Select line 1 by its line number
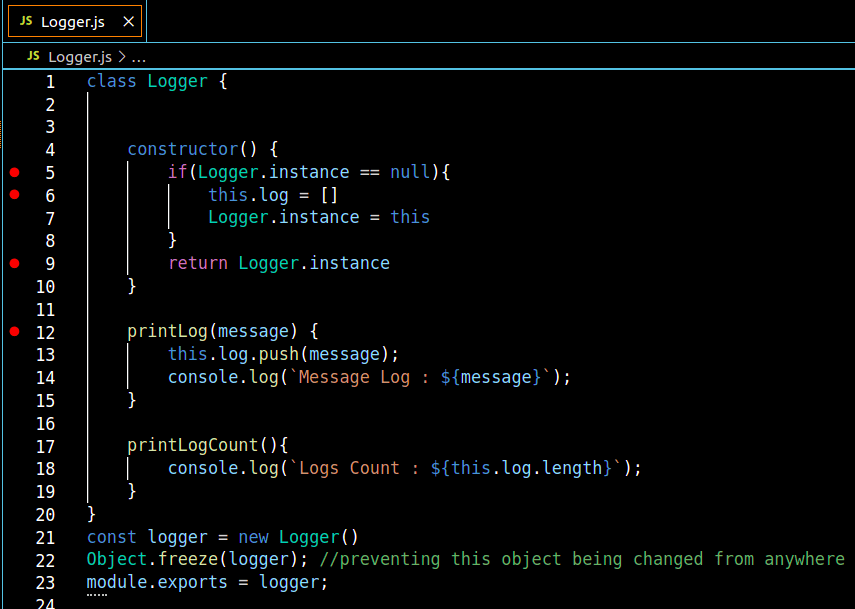This screenshot has height=609, width=855. pyautogui.click(x=50, y=81)
